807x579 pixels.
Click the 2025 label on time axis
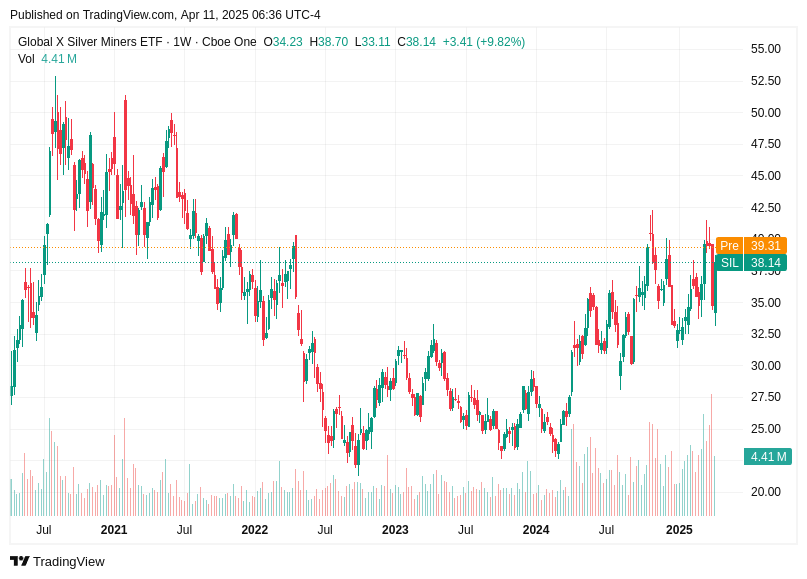pos(679,530)
